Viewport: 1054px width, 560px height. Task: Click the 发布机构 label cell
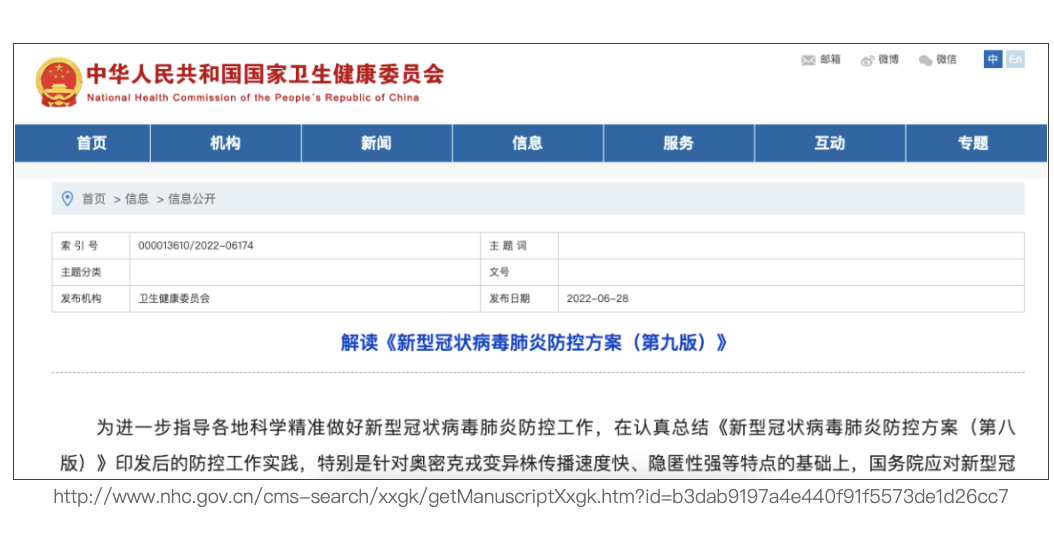point(91,298)
